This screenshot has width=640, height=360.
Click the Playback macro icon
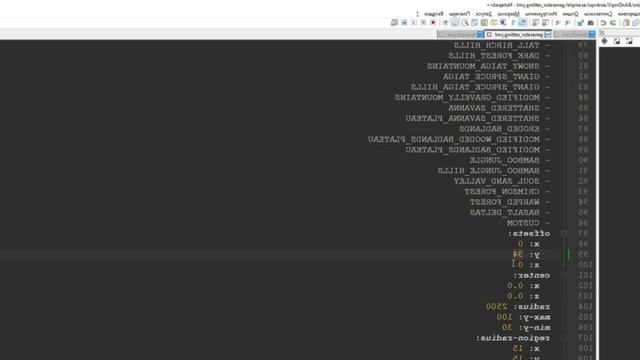pyautogui.click(x=413, y=23)
